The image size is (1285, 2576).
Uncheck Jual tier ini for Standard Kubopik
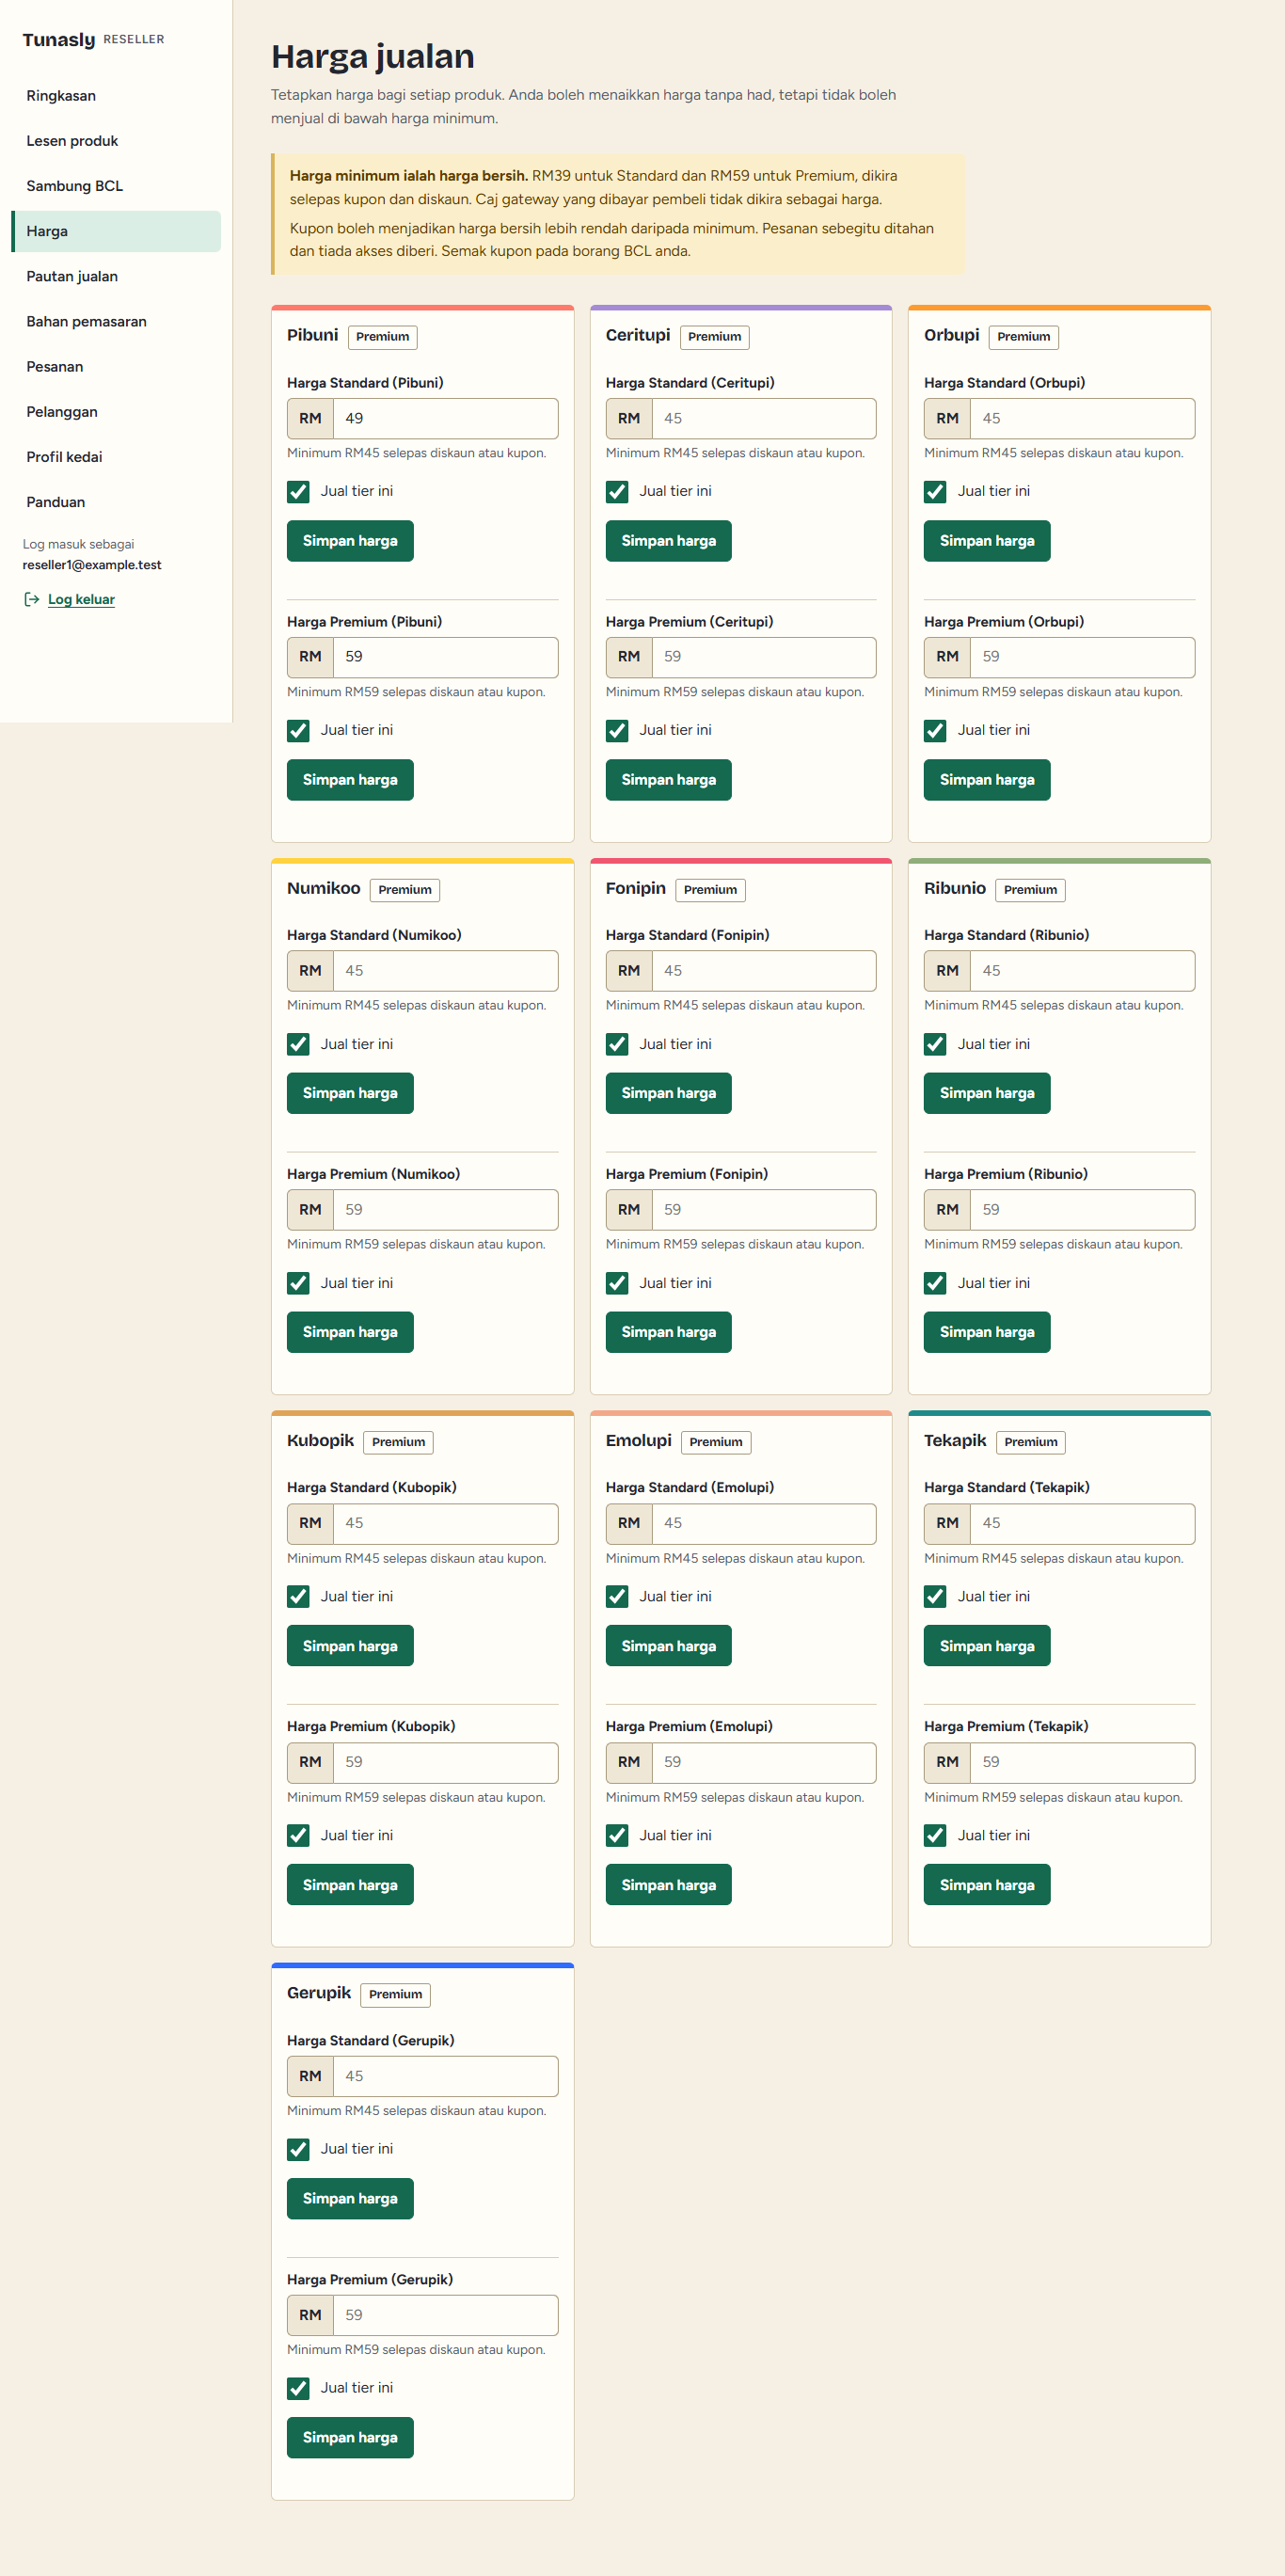click(298, 1596)
